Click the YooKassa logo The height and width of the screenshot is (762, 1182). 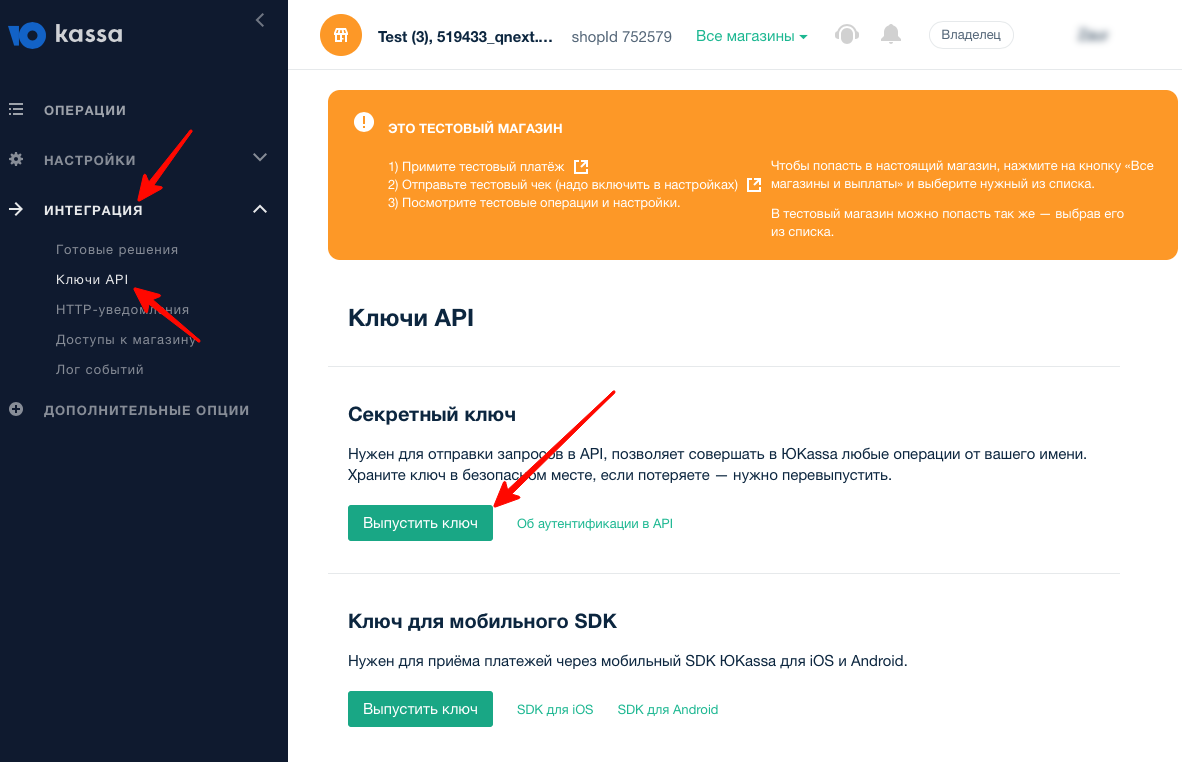click(x=66, y=35)
